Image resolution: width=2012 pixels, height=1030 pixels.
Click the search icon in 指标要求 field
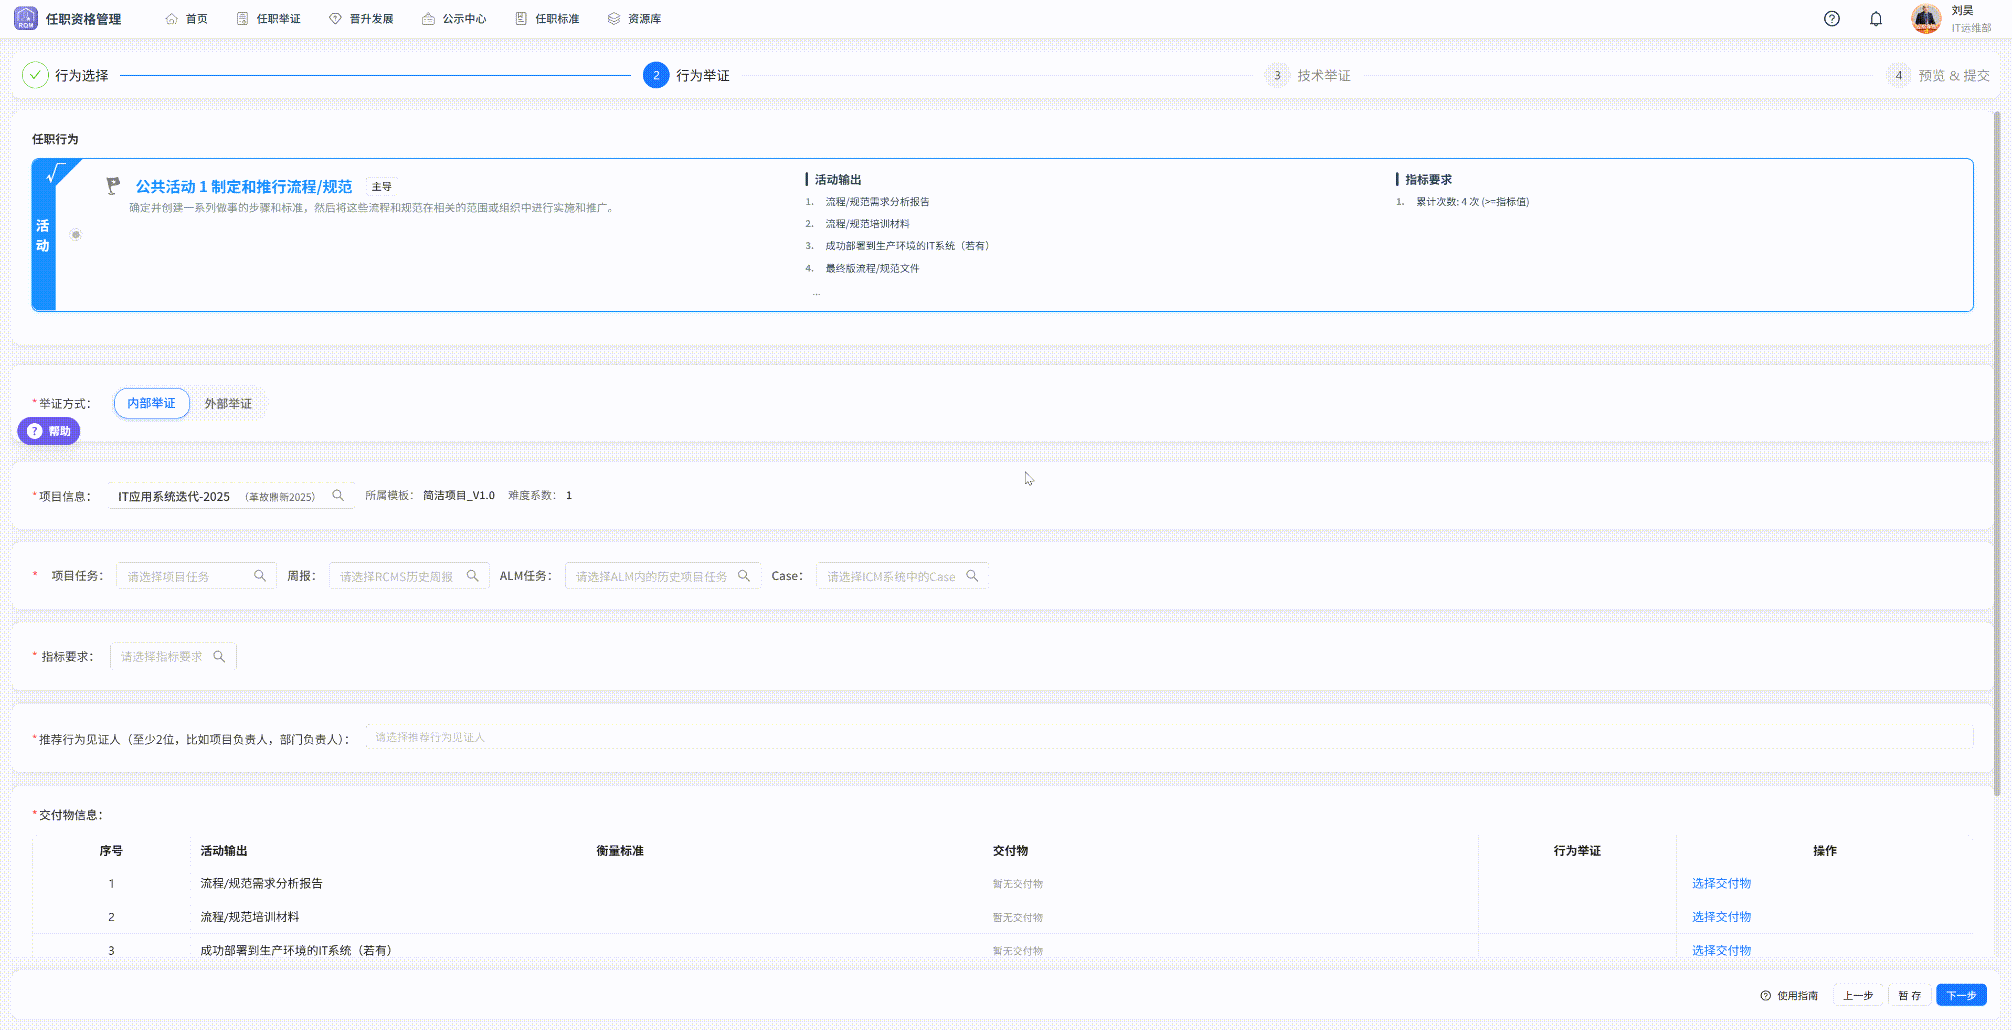point(219,657)
